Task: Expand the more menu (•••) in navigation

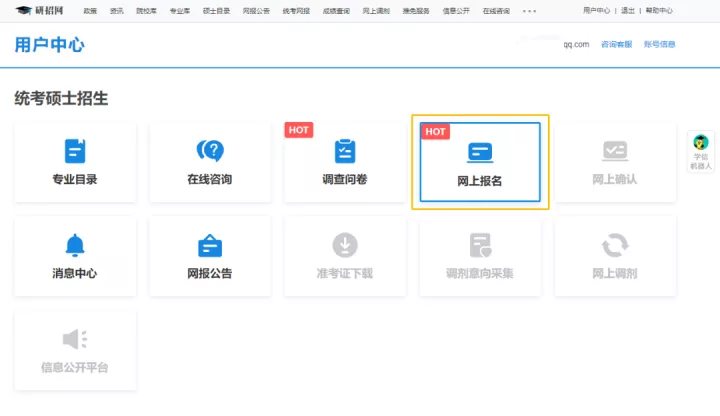Action: pos(529,10)
